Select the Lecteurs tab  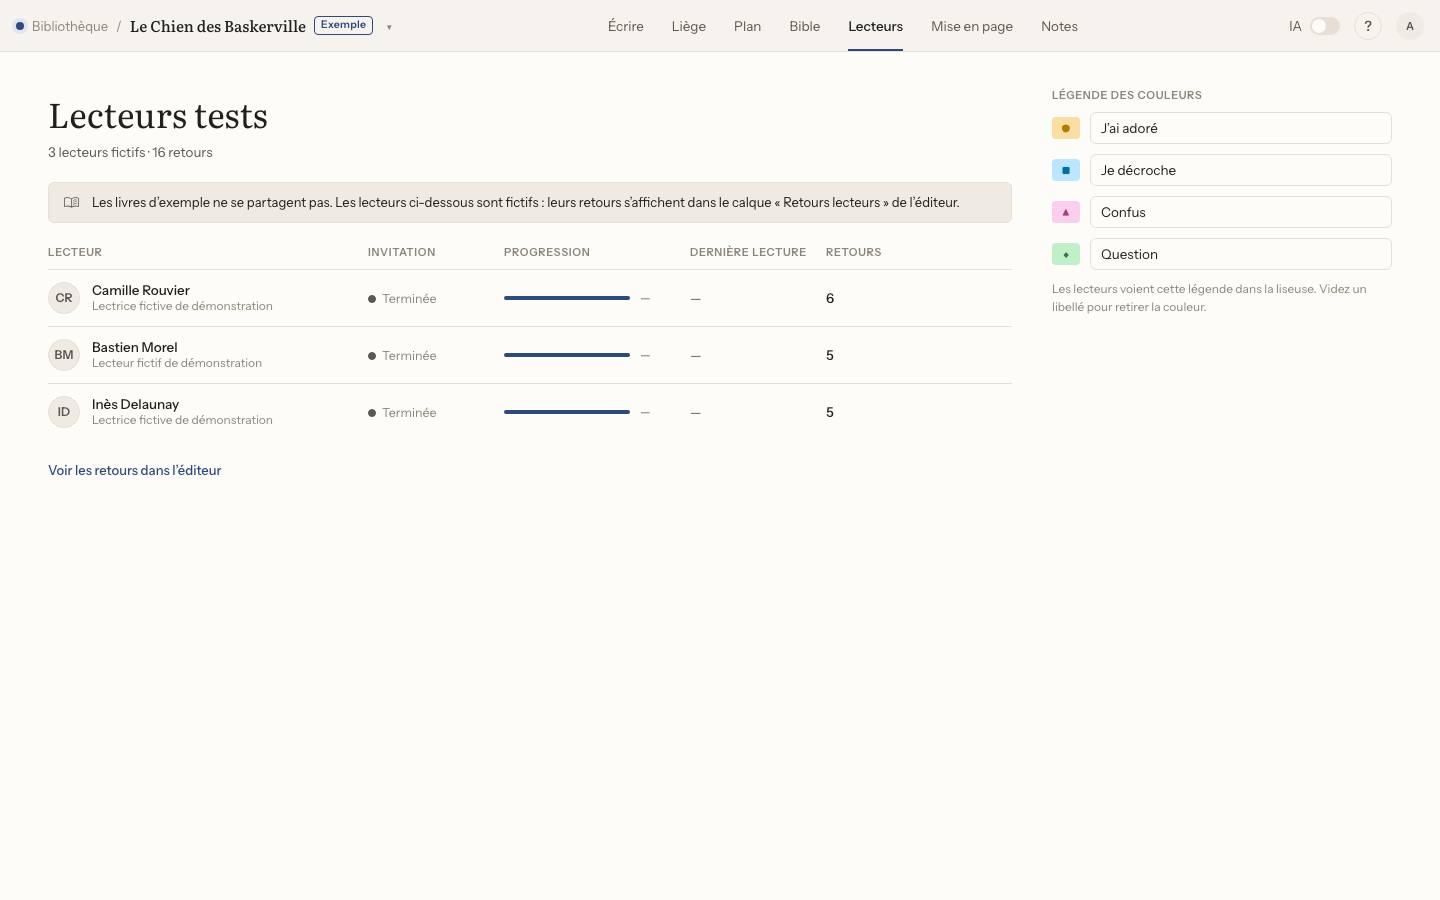click(875, 26)
